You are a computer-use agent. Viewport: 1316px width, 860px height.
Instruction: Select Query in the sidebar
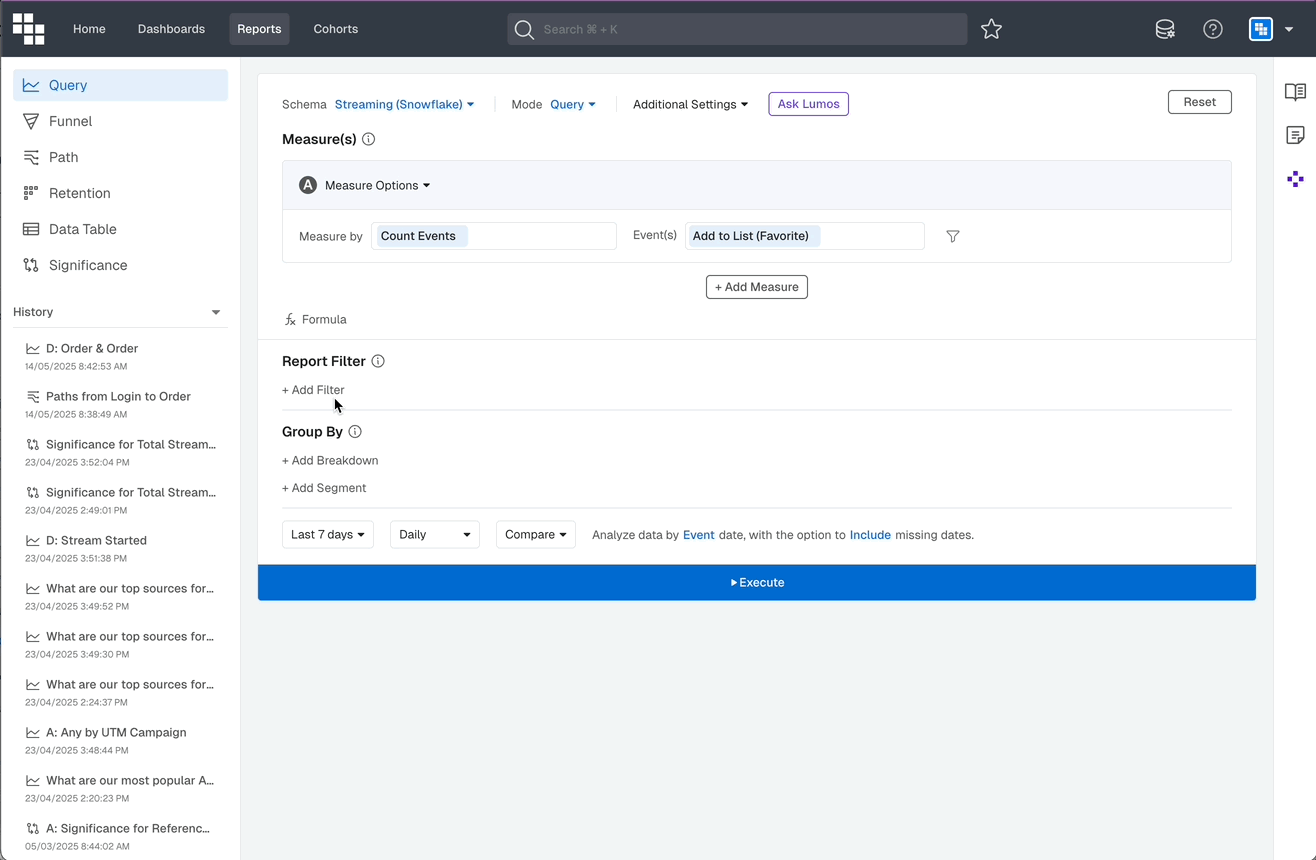(120, 85)
